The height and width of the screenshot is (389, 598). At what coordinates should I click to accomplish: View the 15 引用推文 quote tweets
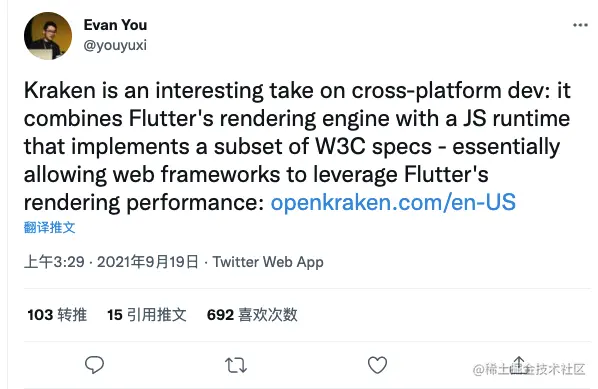147,315
